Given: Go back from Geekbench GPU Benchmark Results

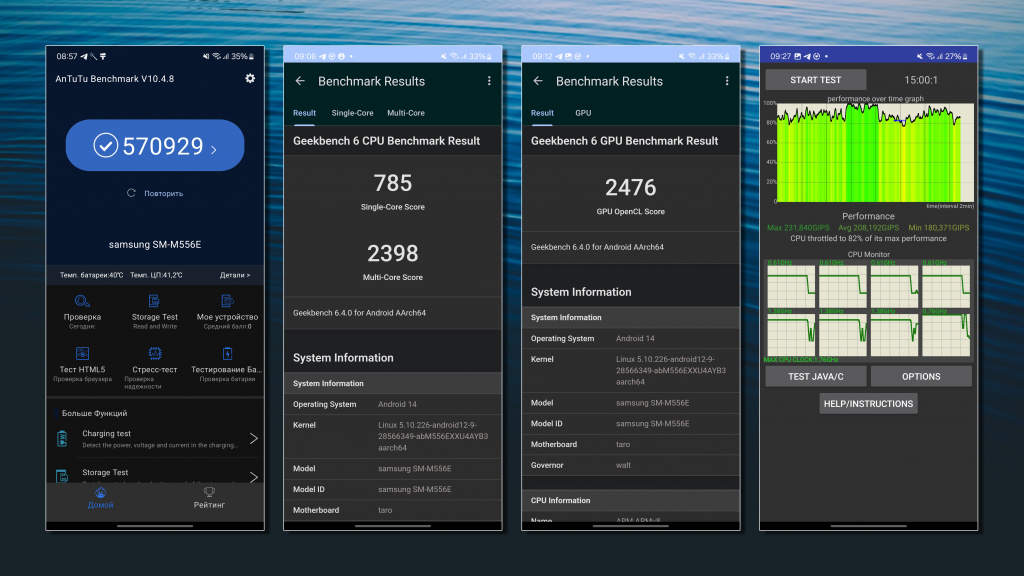Looking at the screenshot, I should pyautogui.click(x=538, y=81).
